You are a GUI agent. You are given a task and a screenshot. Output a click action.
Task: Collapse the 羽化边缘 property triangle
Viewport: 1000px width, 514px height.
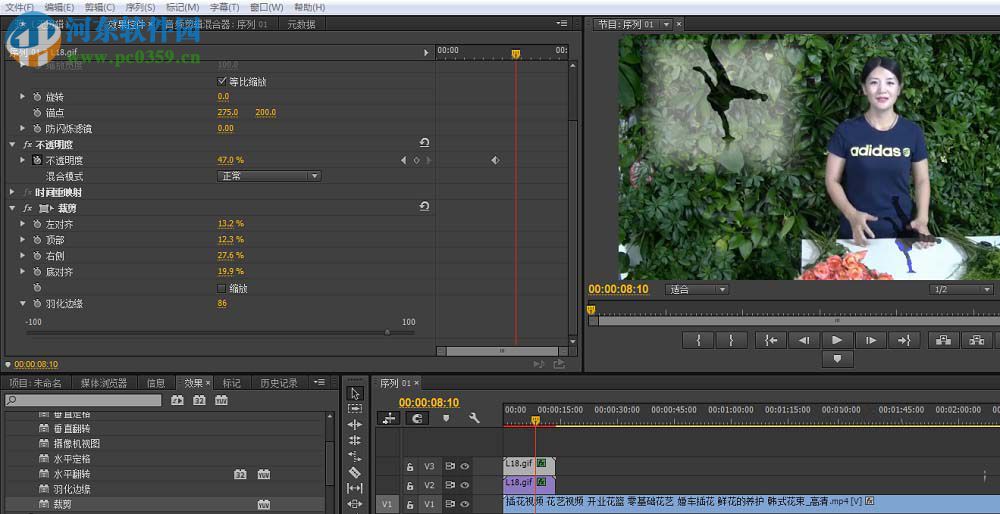[23, 303]
